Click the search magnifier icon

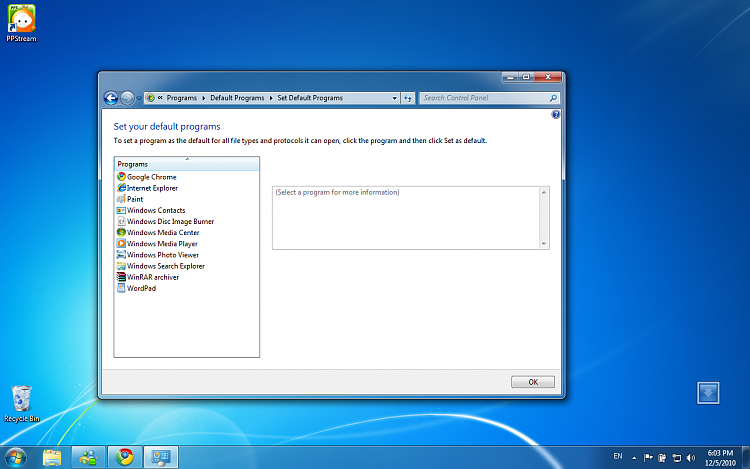[553, 98]
